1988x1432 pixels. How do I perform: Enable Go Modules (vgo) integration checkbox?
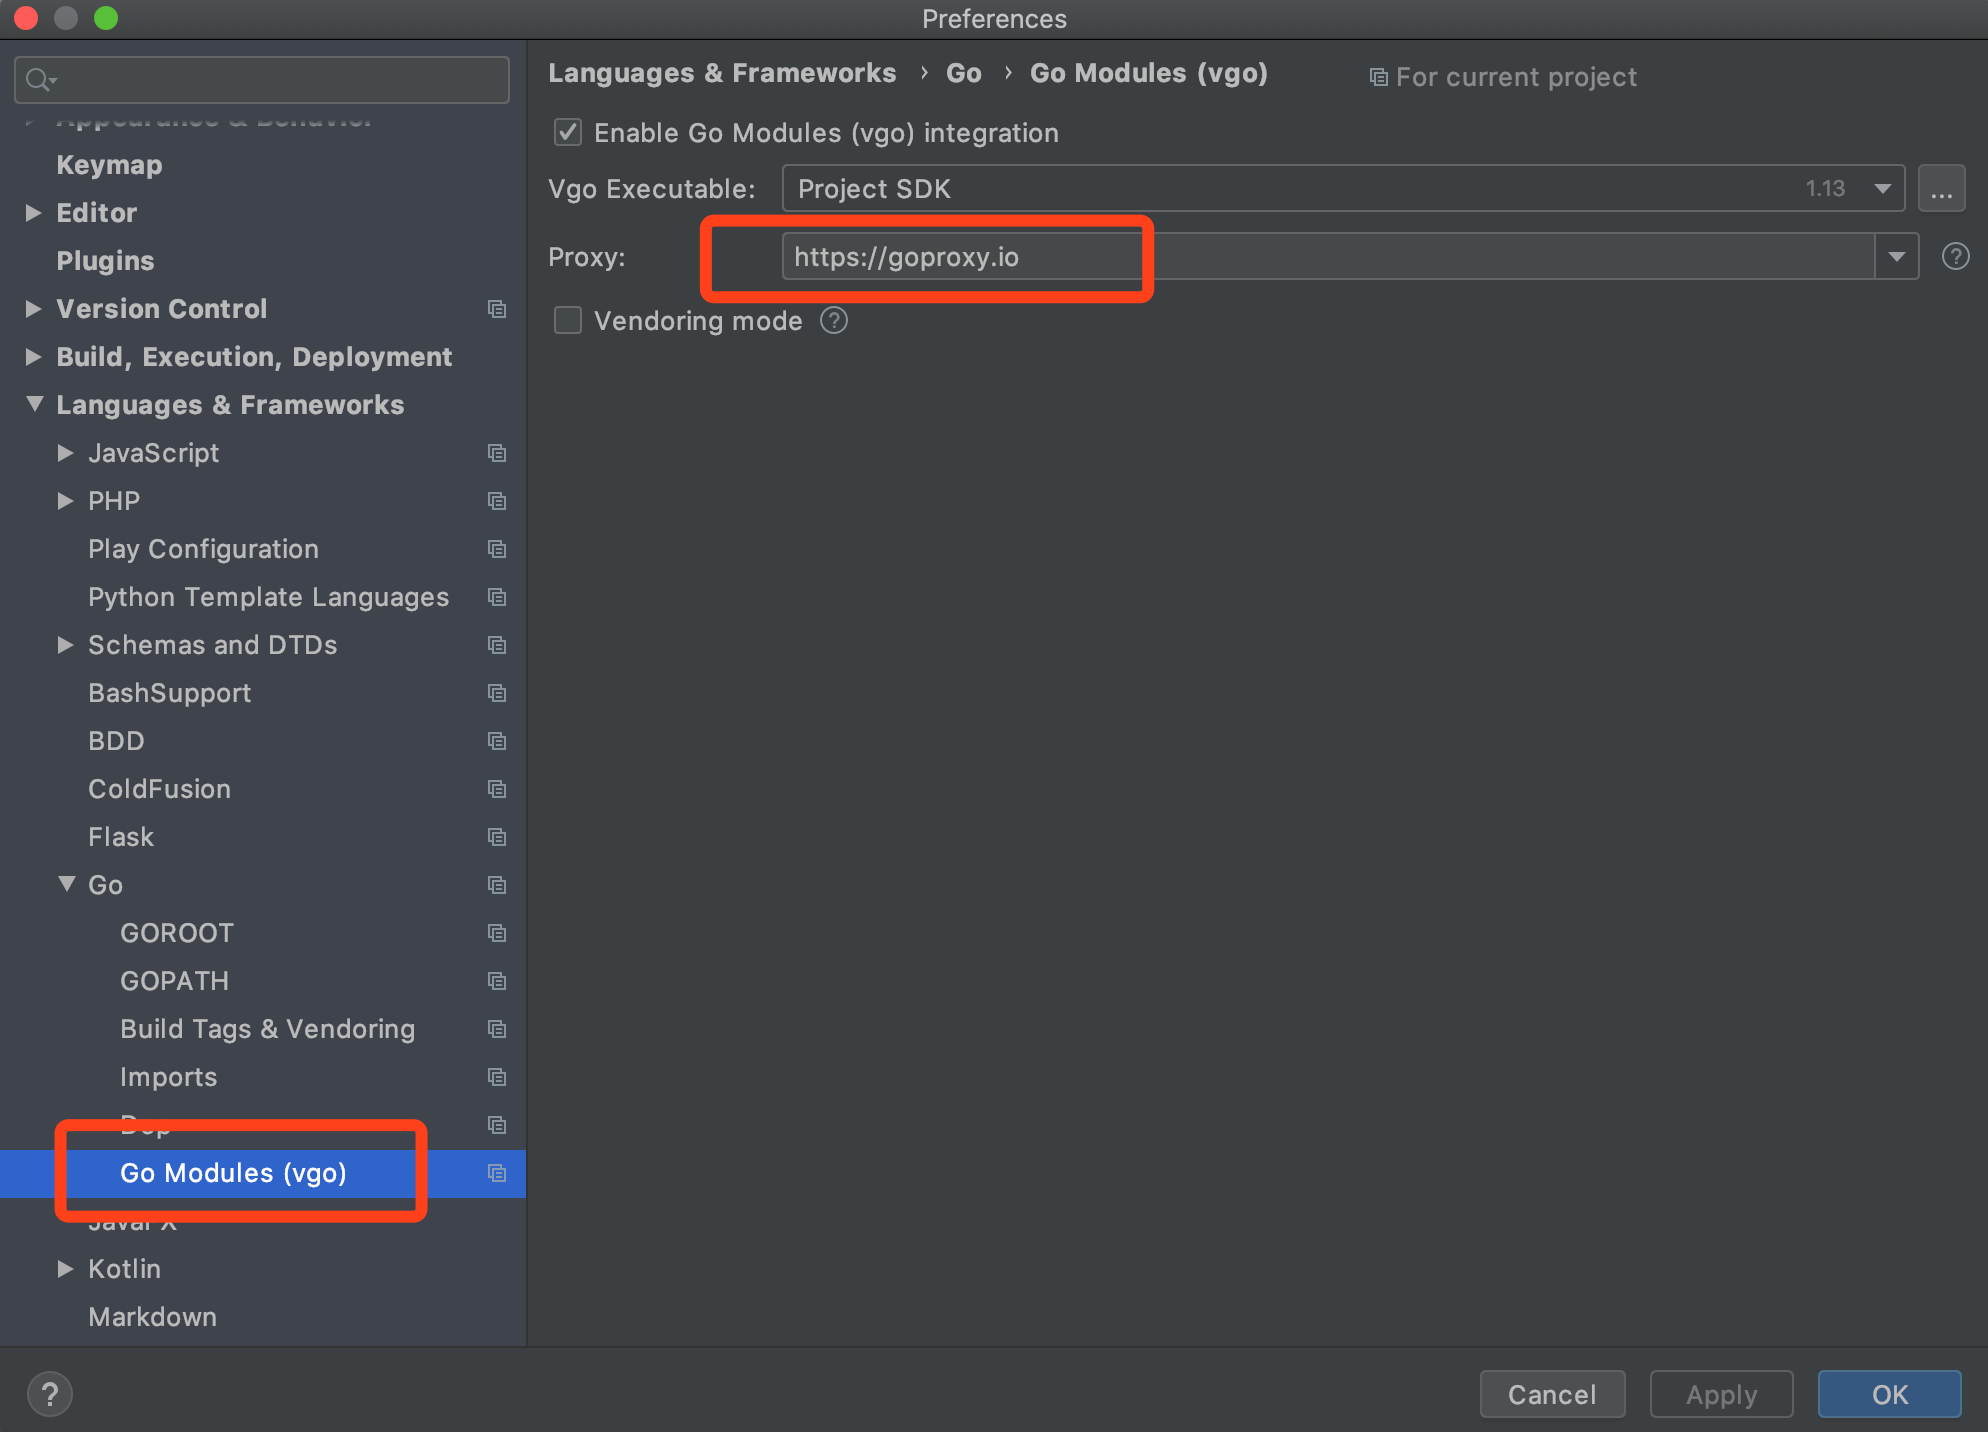(570, 133)
